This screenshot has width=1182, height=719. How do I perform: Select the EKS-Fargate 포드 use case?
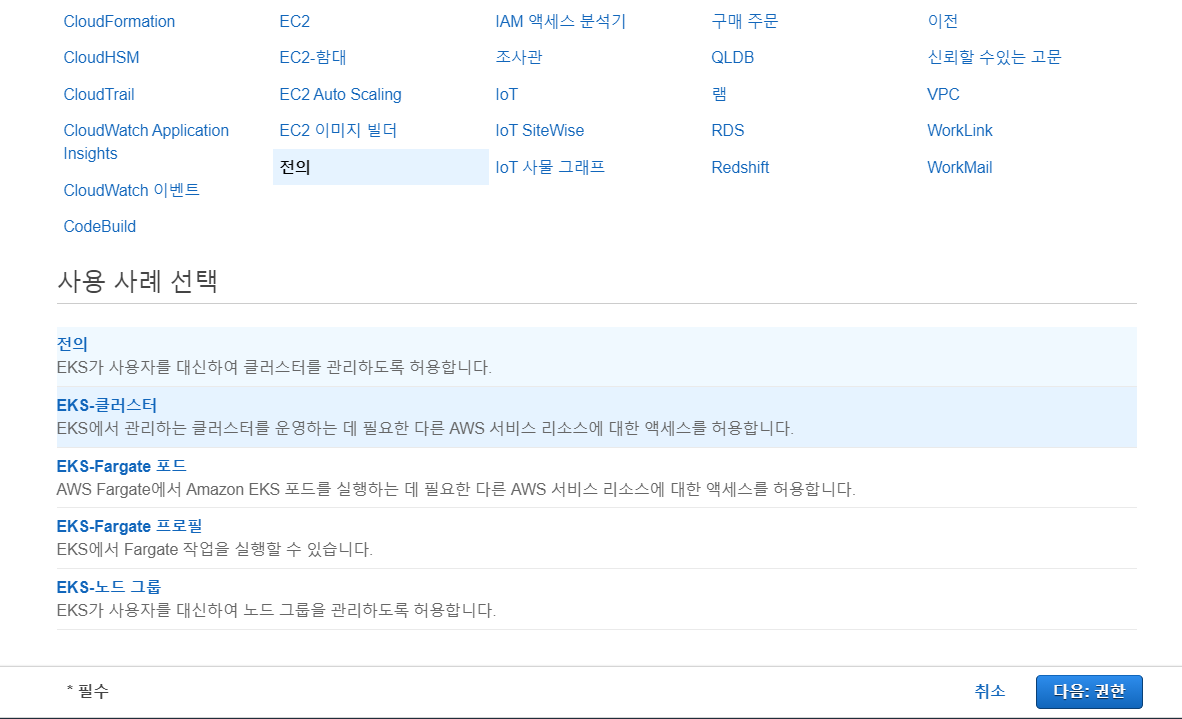(596, 478)
